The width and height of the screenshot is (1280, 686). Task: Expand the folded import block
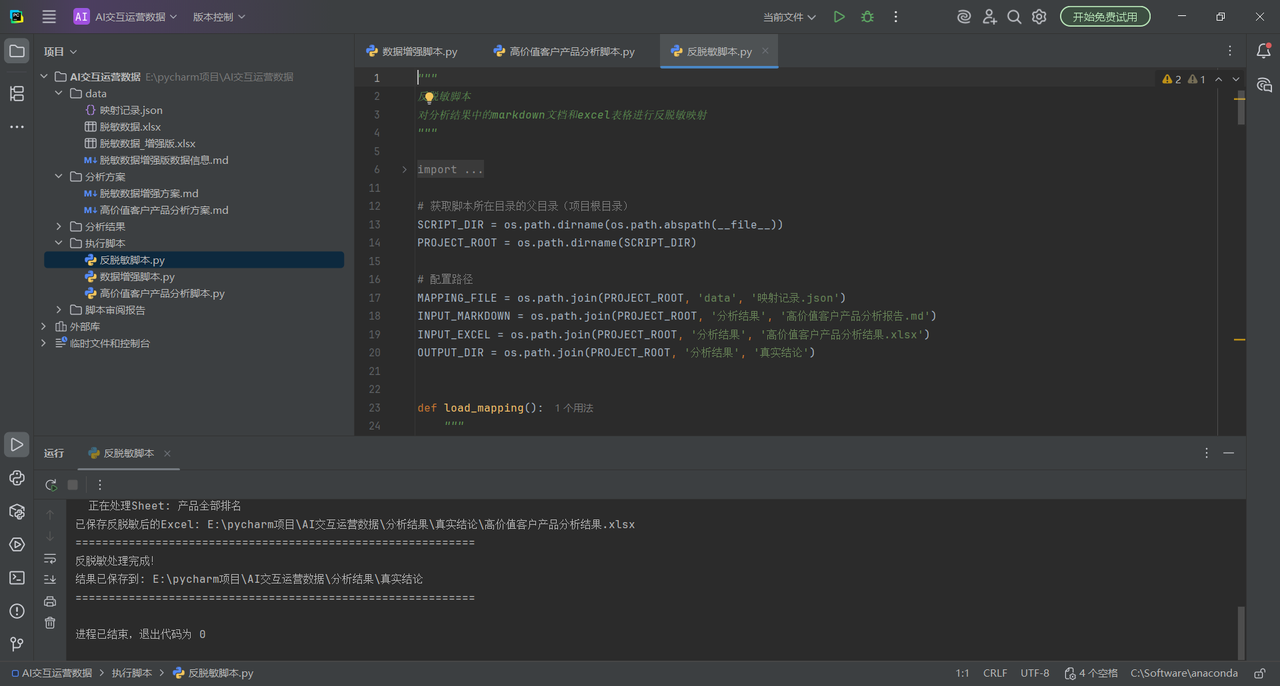(404, 170)
